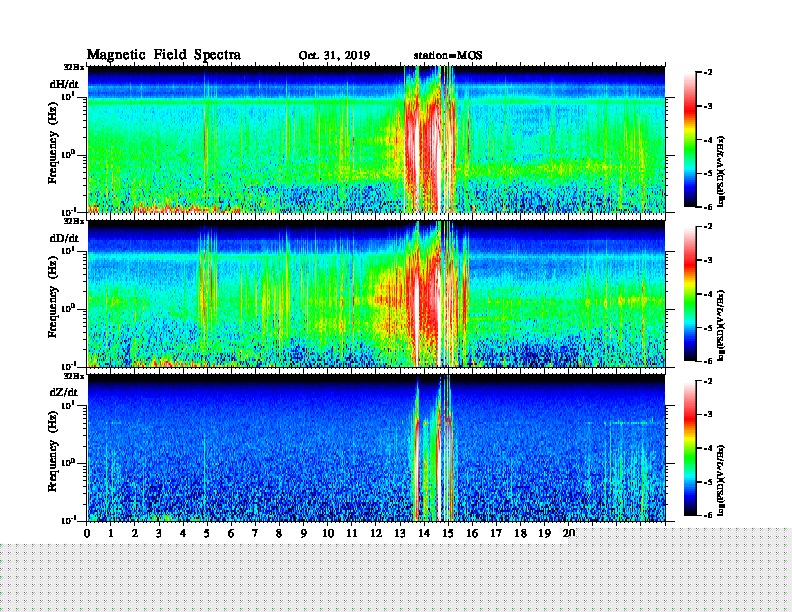Screen dimensions: 792x612
Task: Click the log(PSD) label beside dH/dt colorbar
Action: click(x=721, y=171)
